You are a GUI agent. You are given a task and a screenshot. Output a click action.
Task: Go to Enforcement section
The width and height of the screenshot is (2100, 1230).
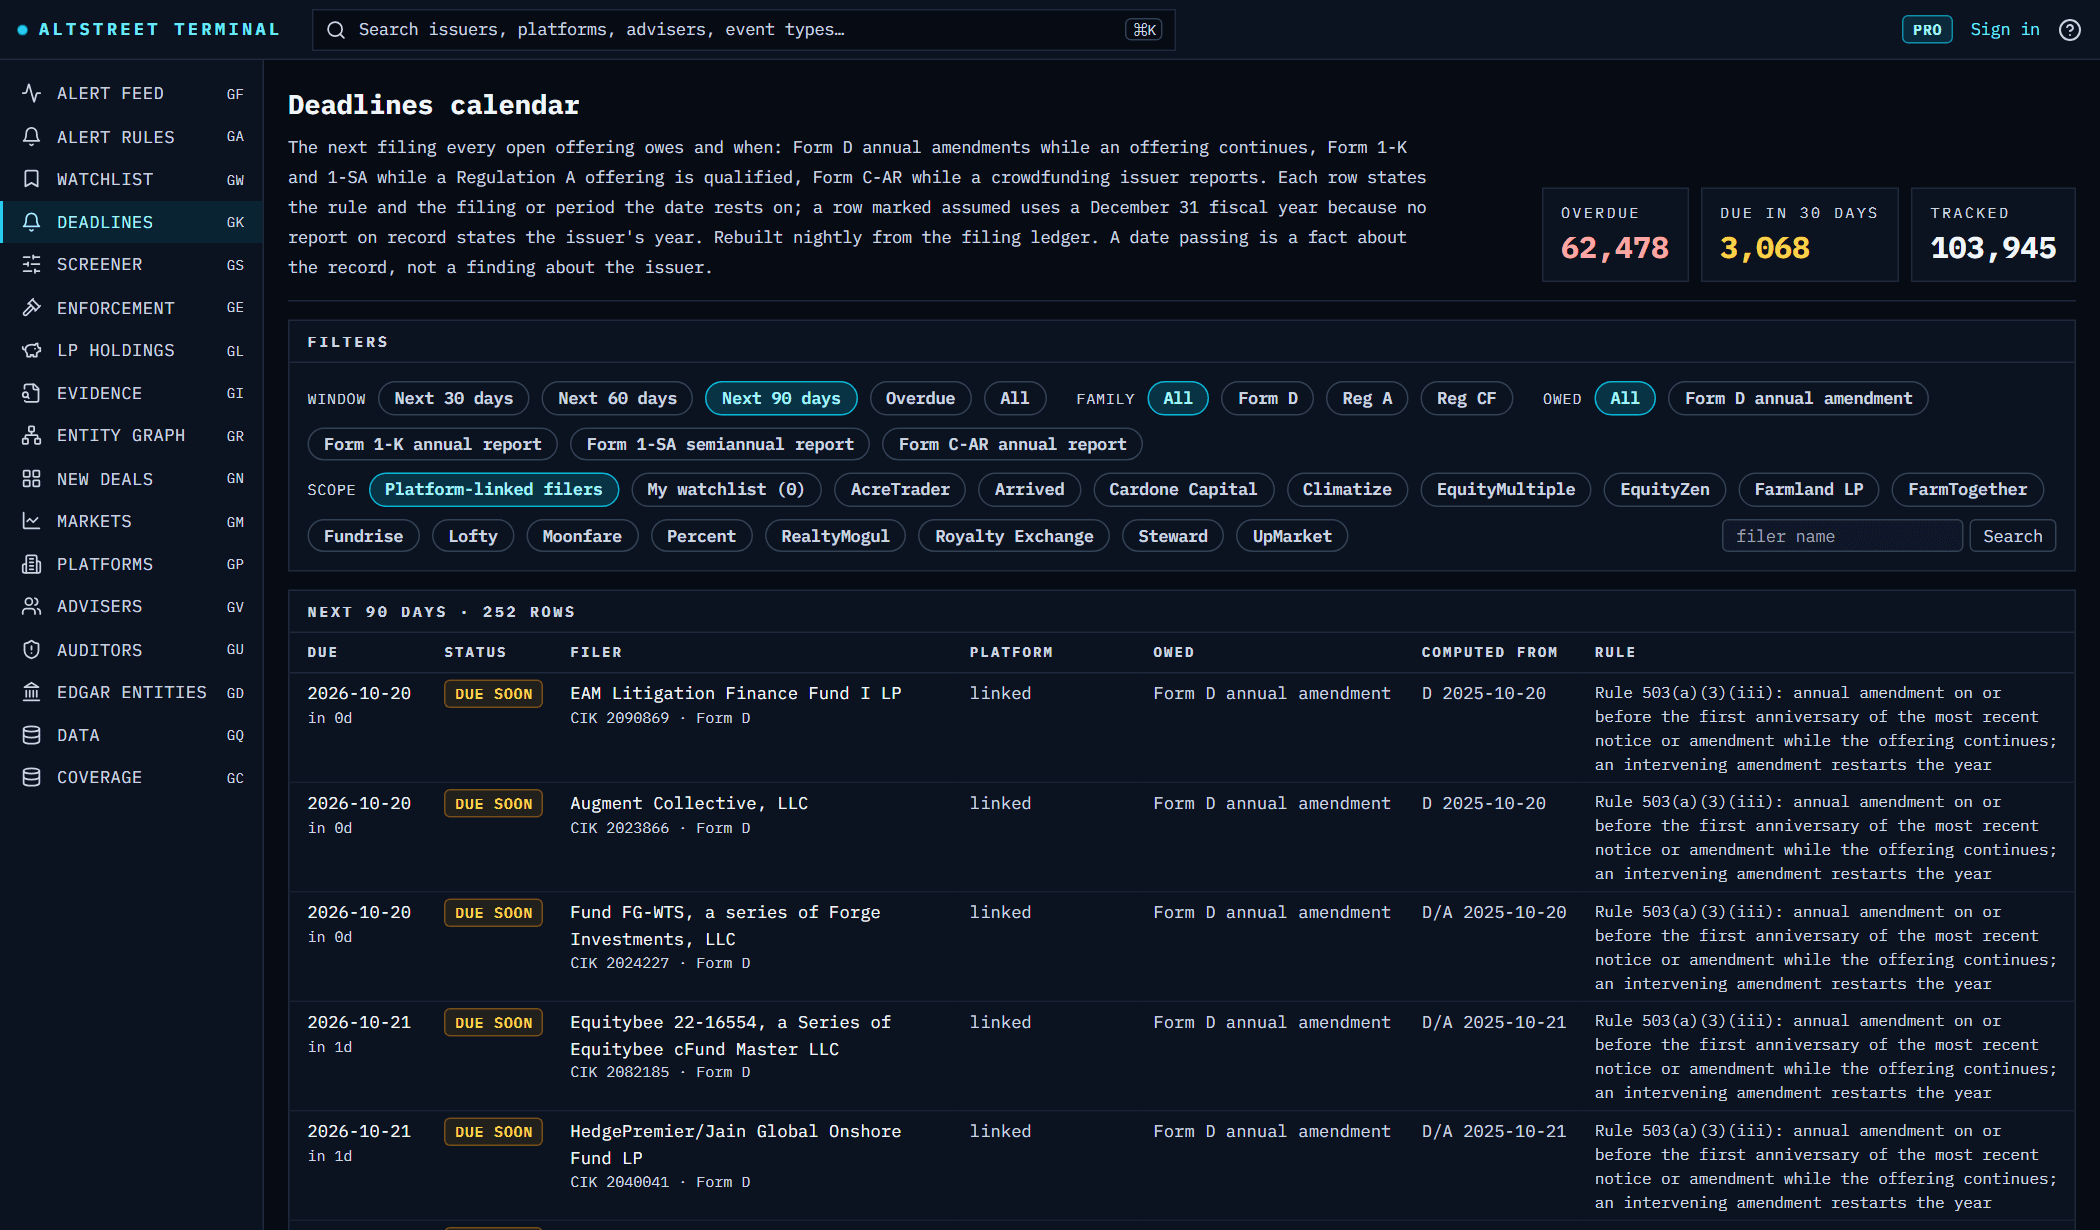(x=131, y=307)
